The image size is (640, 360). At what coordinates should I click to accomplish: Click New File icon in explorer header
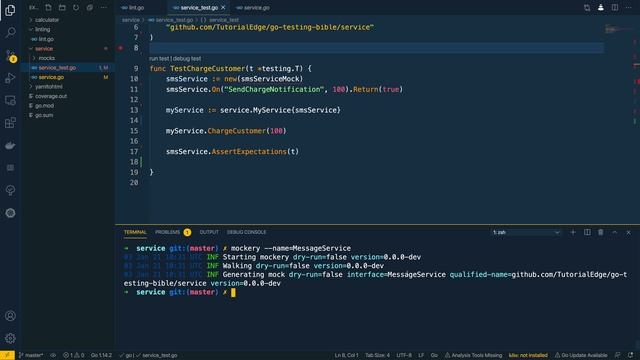(48, 7)
